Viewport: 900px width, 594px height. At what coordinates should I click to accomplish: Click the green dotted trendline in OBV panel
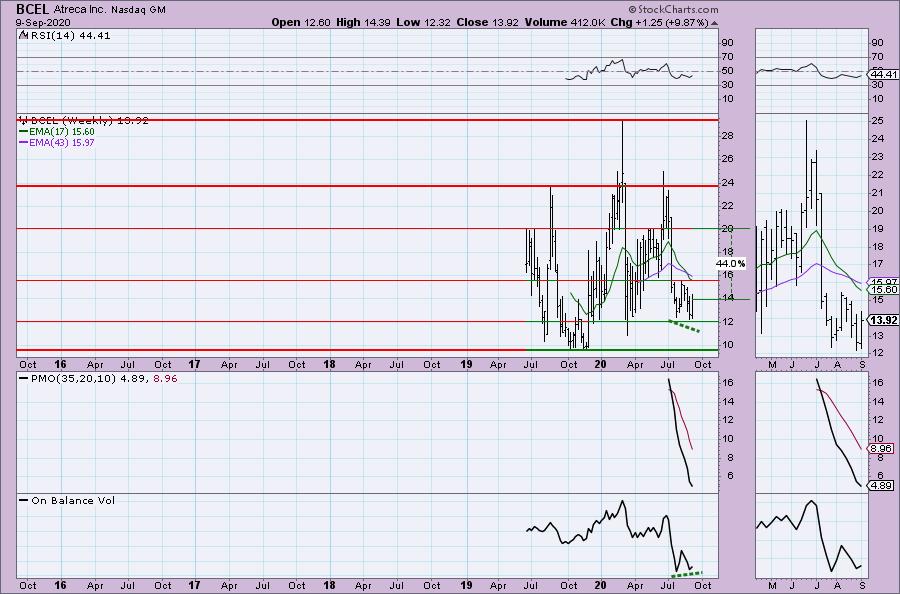point(686,573)
